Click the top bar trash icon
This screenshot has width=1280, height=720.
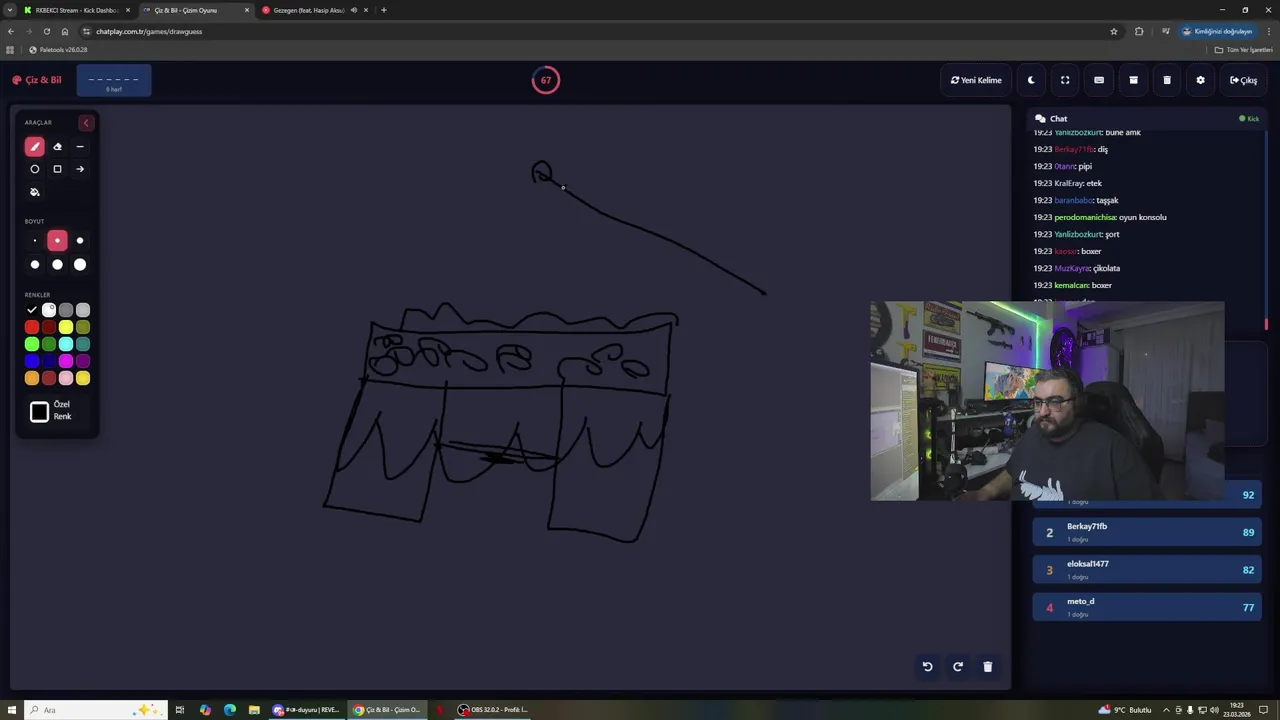[x=1167, y=80]
